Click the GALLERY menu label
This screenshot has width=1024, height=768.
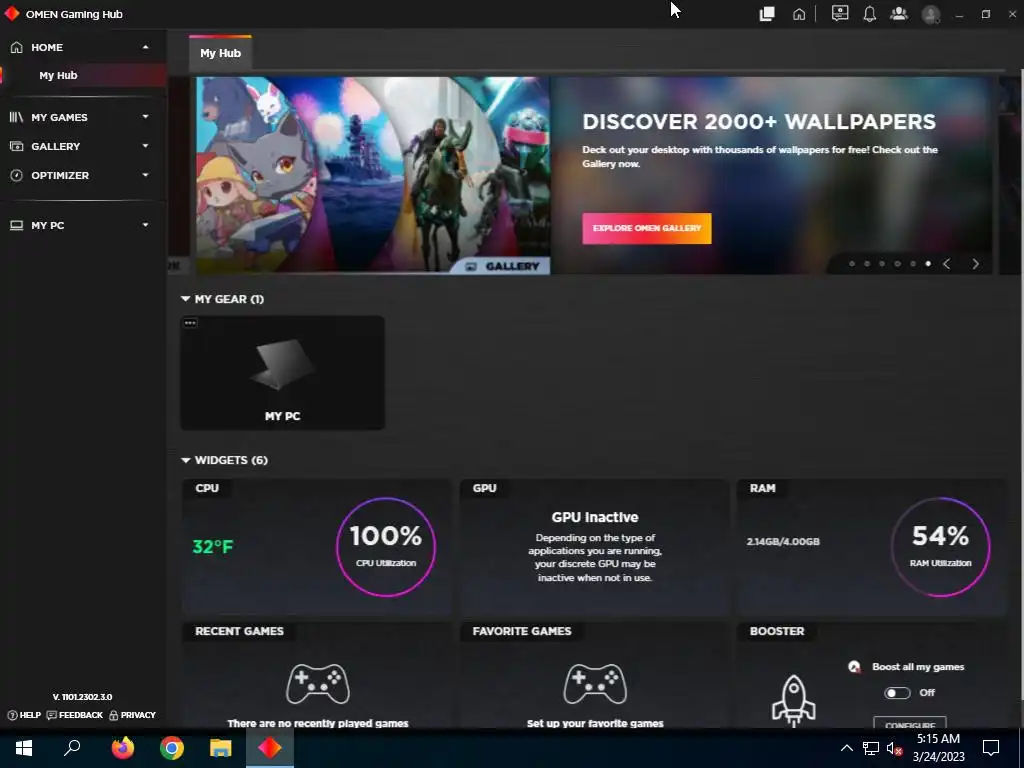(x=56, y=146)
